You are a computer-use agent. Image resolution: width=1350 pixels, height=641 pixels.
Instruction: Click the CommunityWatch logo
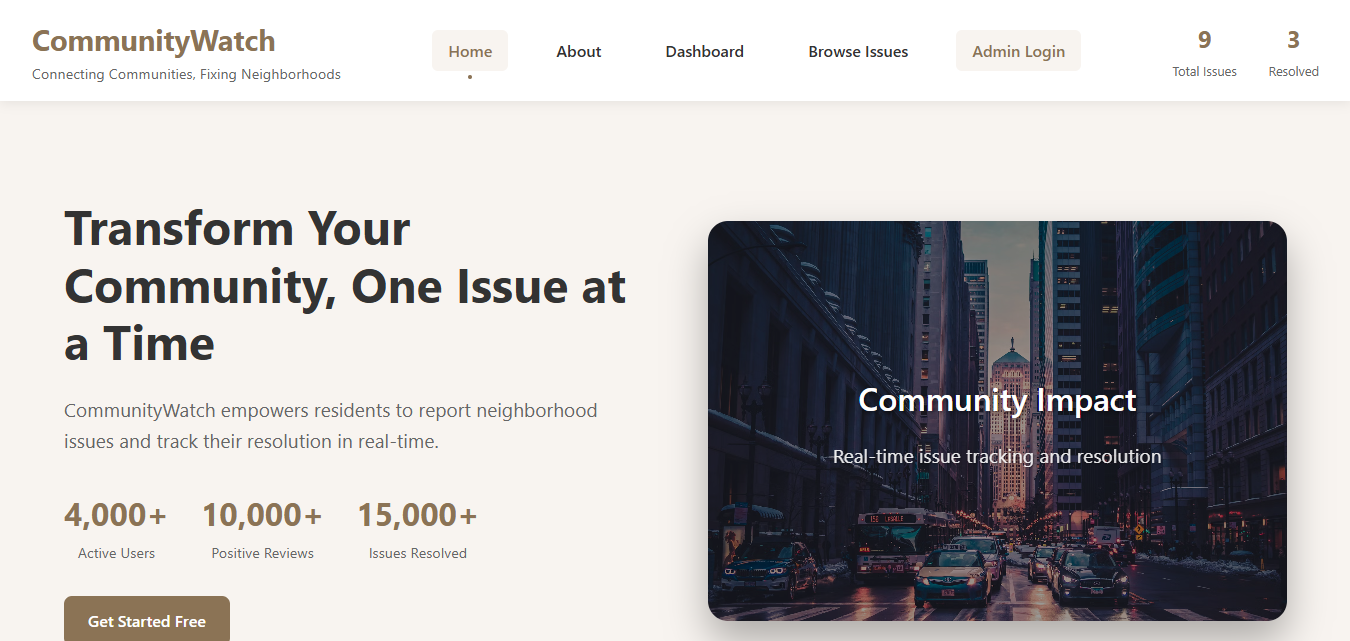click(153, 40)
